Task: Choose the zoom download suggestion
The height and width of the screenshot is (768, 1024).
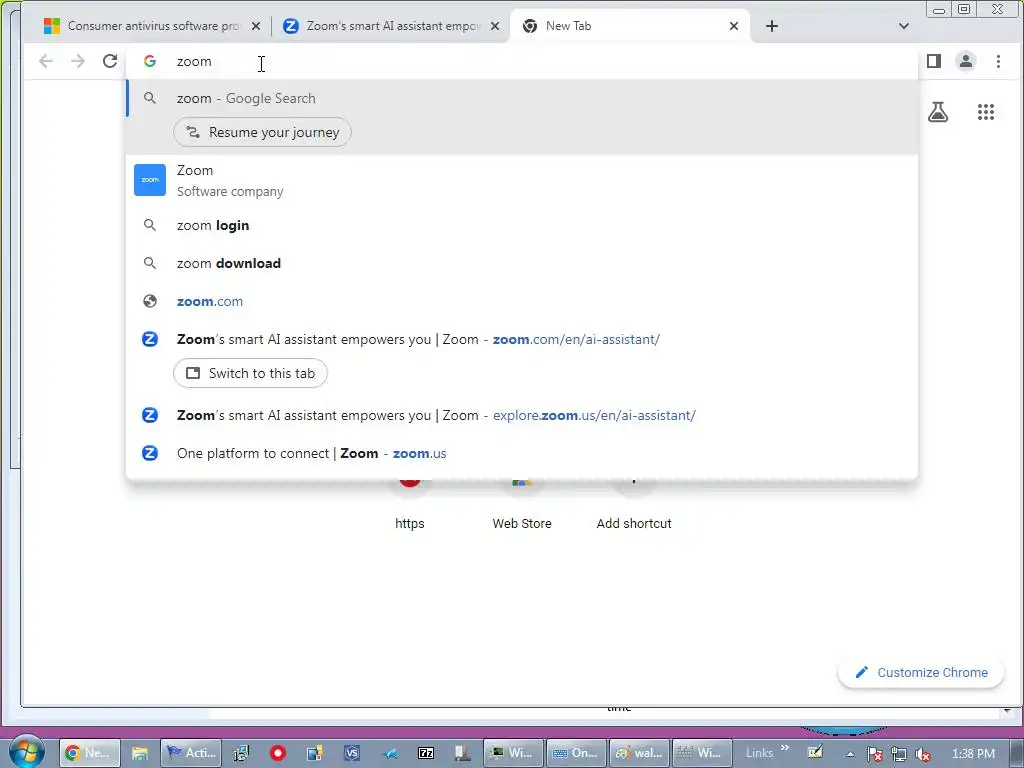Action: (x=522, y=263)
